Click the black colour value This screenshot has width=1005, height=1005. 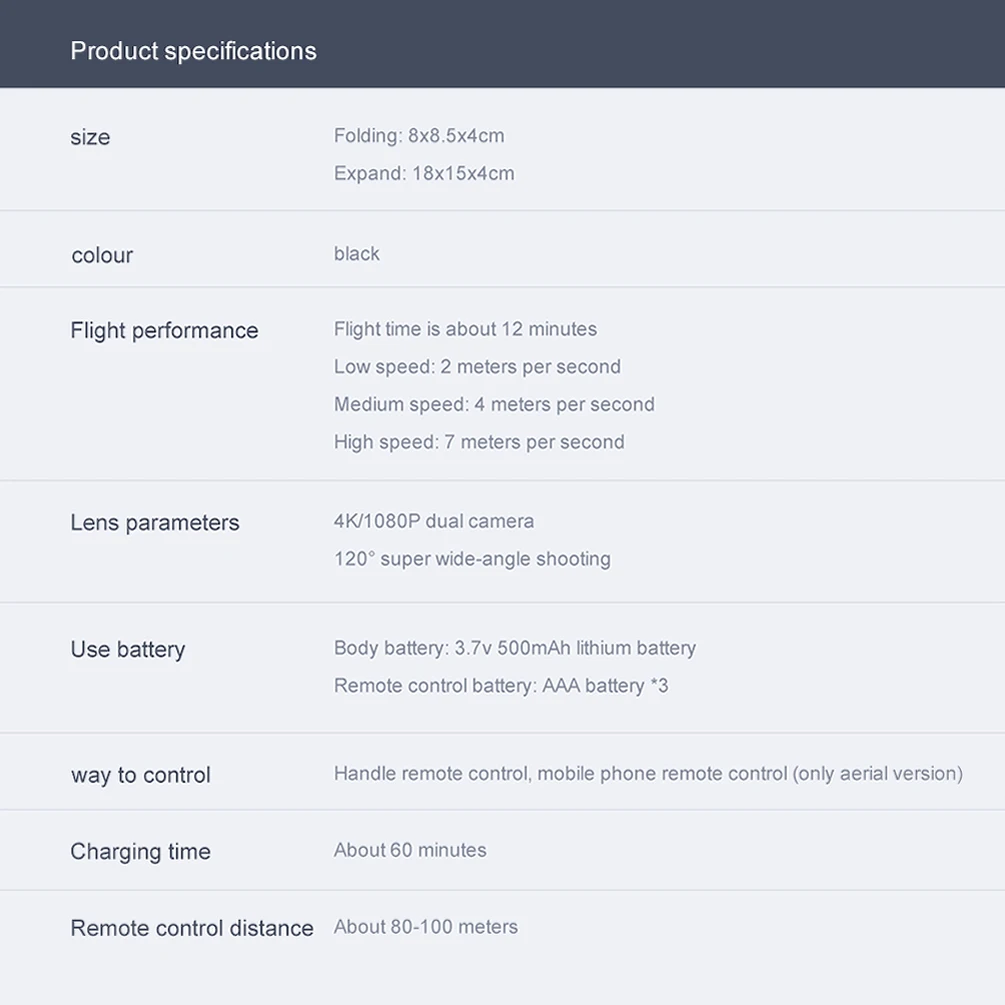pos(357,253)
